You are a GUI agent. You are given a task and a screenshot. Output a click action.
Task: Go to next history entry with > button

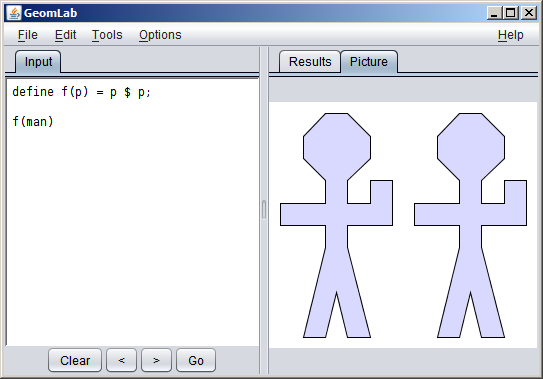(x=156, y=360)
